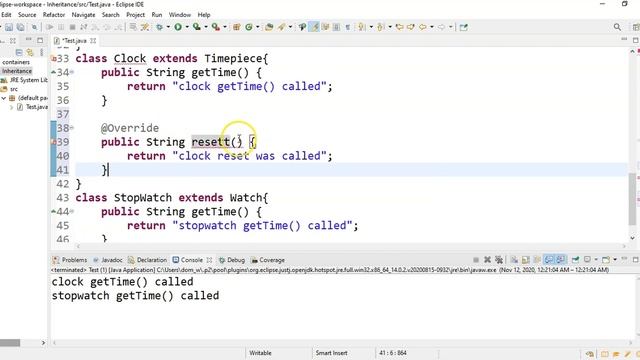Screen dimensions: 640x360
Task: Close the Console view tab
Action: pos(209,260)
